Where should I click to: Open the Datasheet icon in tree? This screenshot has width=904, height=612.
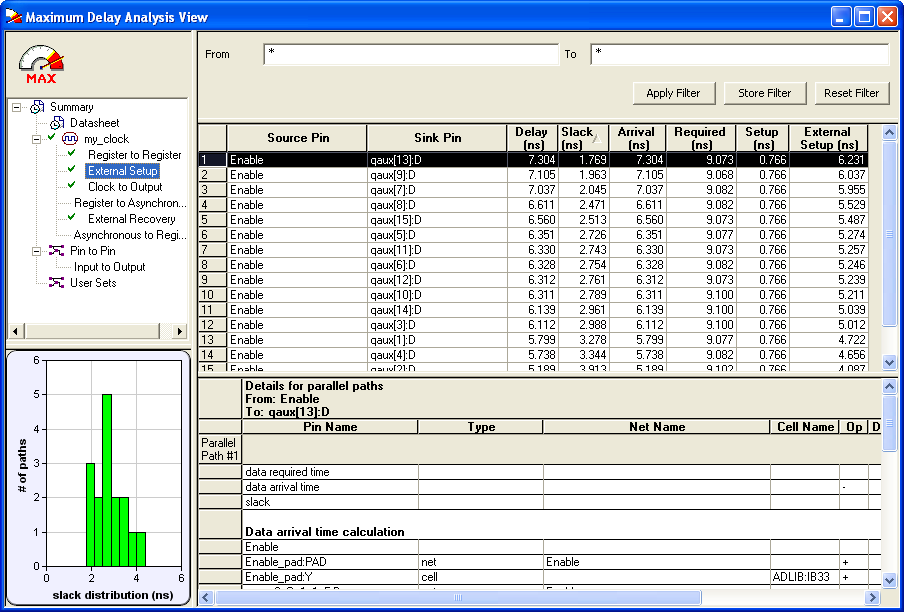57,123
